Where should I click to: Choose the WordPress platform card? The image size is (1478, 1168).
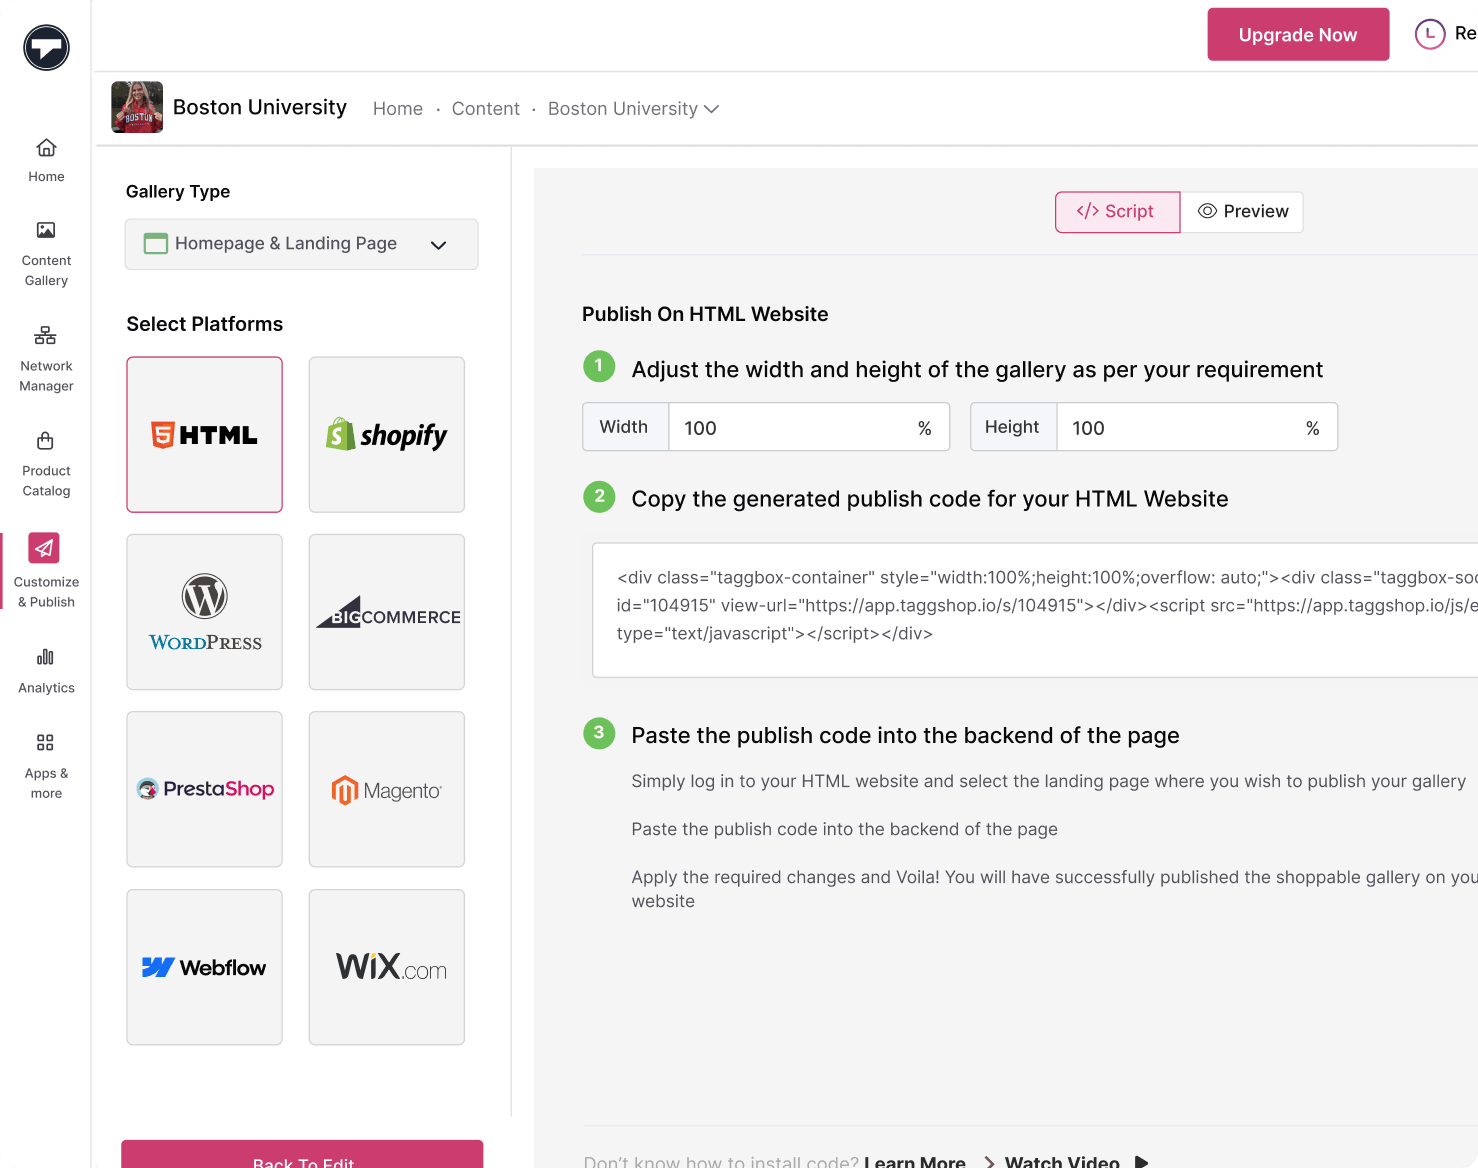[205, 612]
